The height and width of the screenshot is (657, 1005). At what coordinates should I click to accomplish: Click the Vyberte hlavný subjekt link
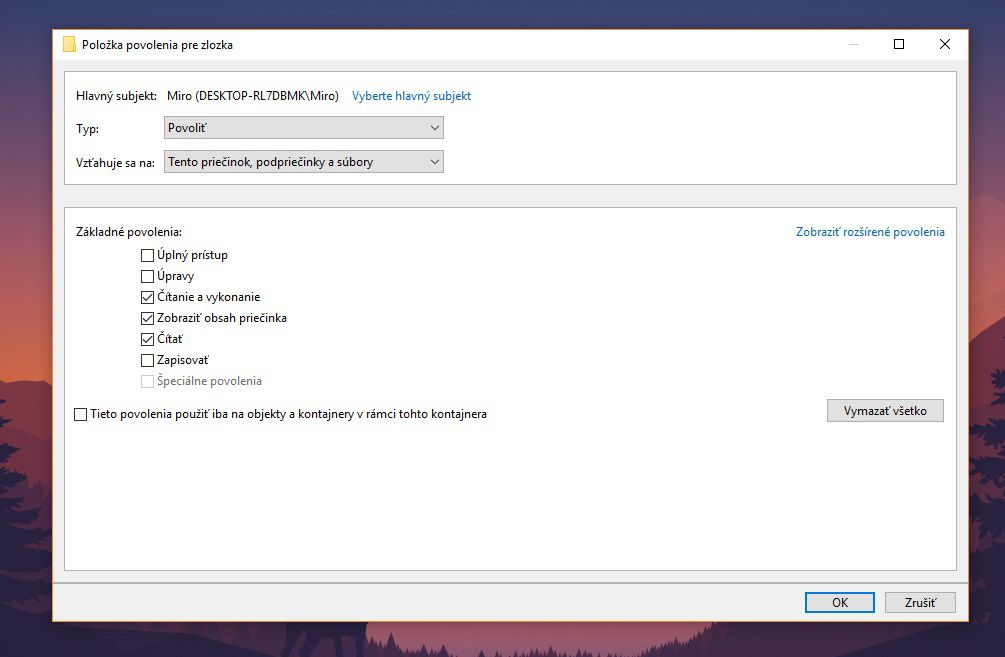pyautogui.click(x=411, y=96)
